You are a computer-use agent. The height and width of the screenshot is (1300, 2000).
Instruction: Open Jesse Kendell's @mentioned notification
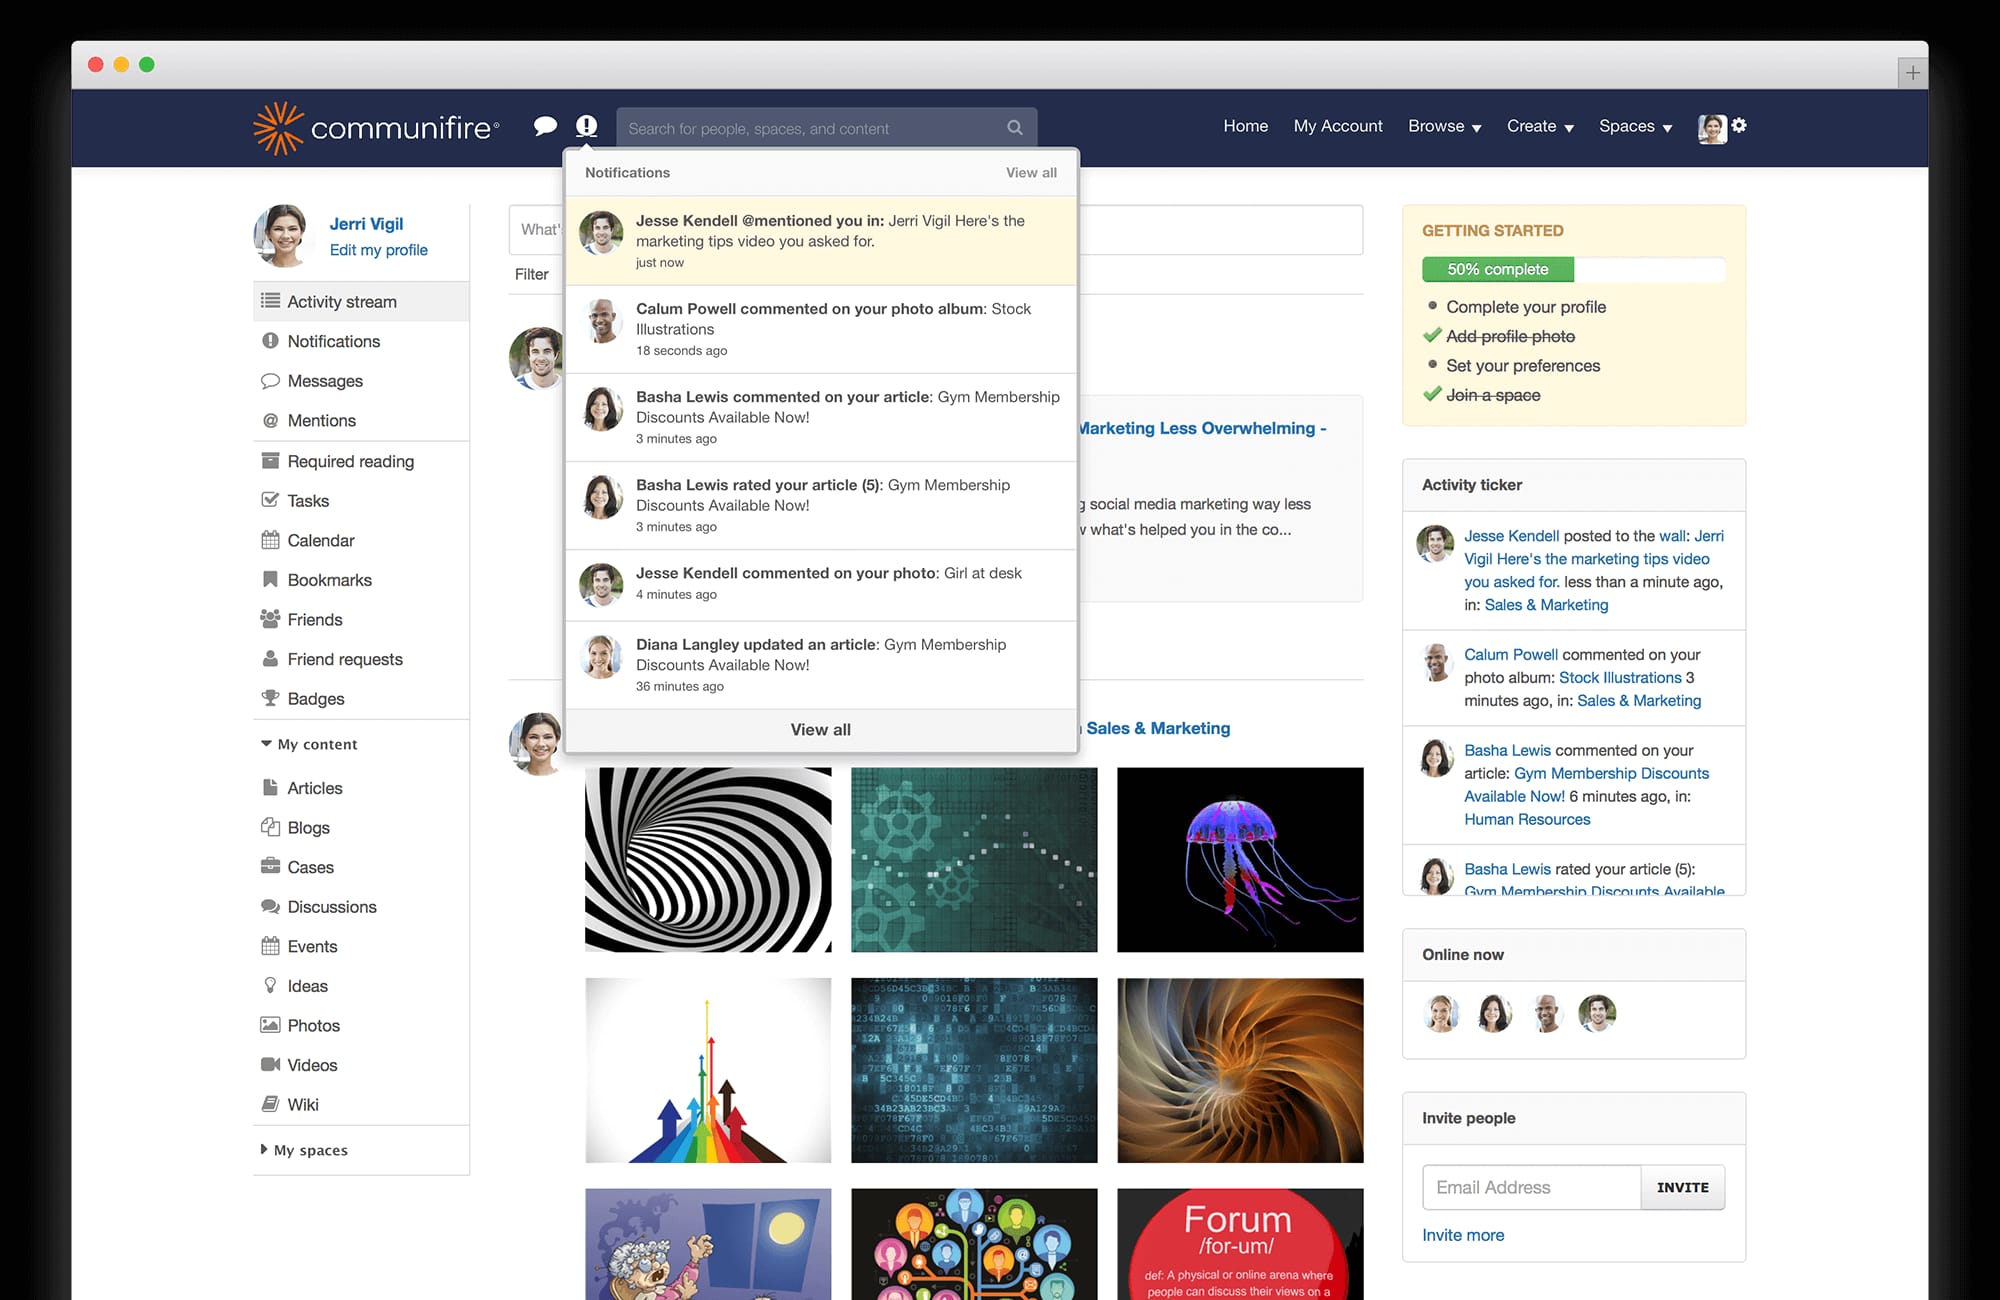821,241
